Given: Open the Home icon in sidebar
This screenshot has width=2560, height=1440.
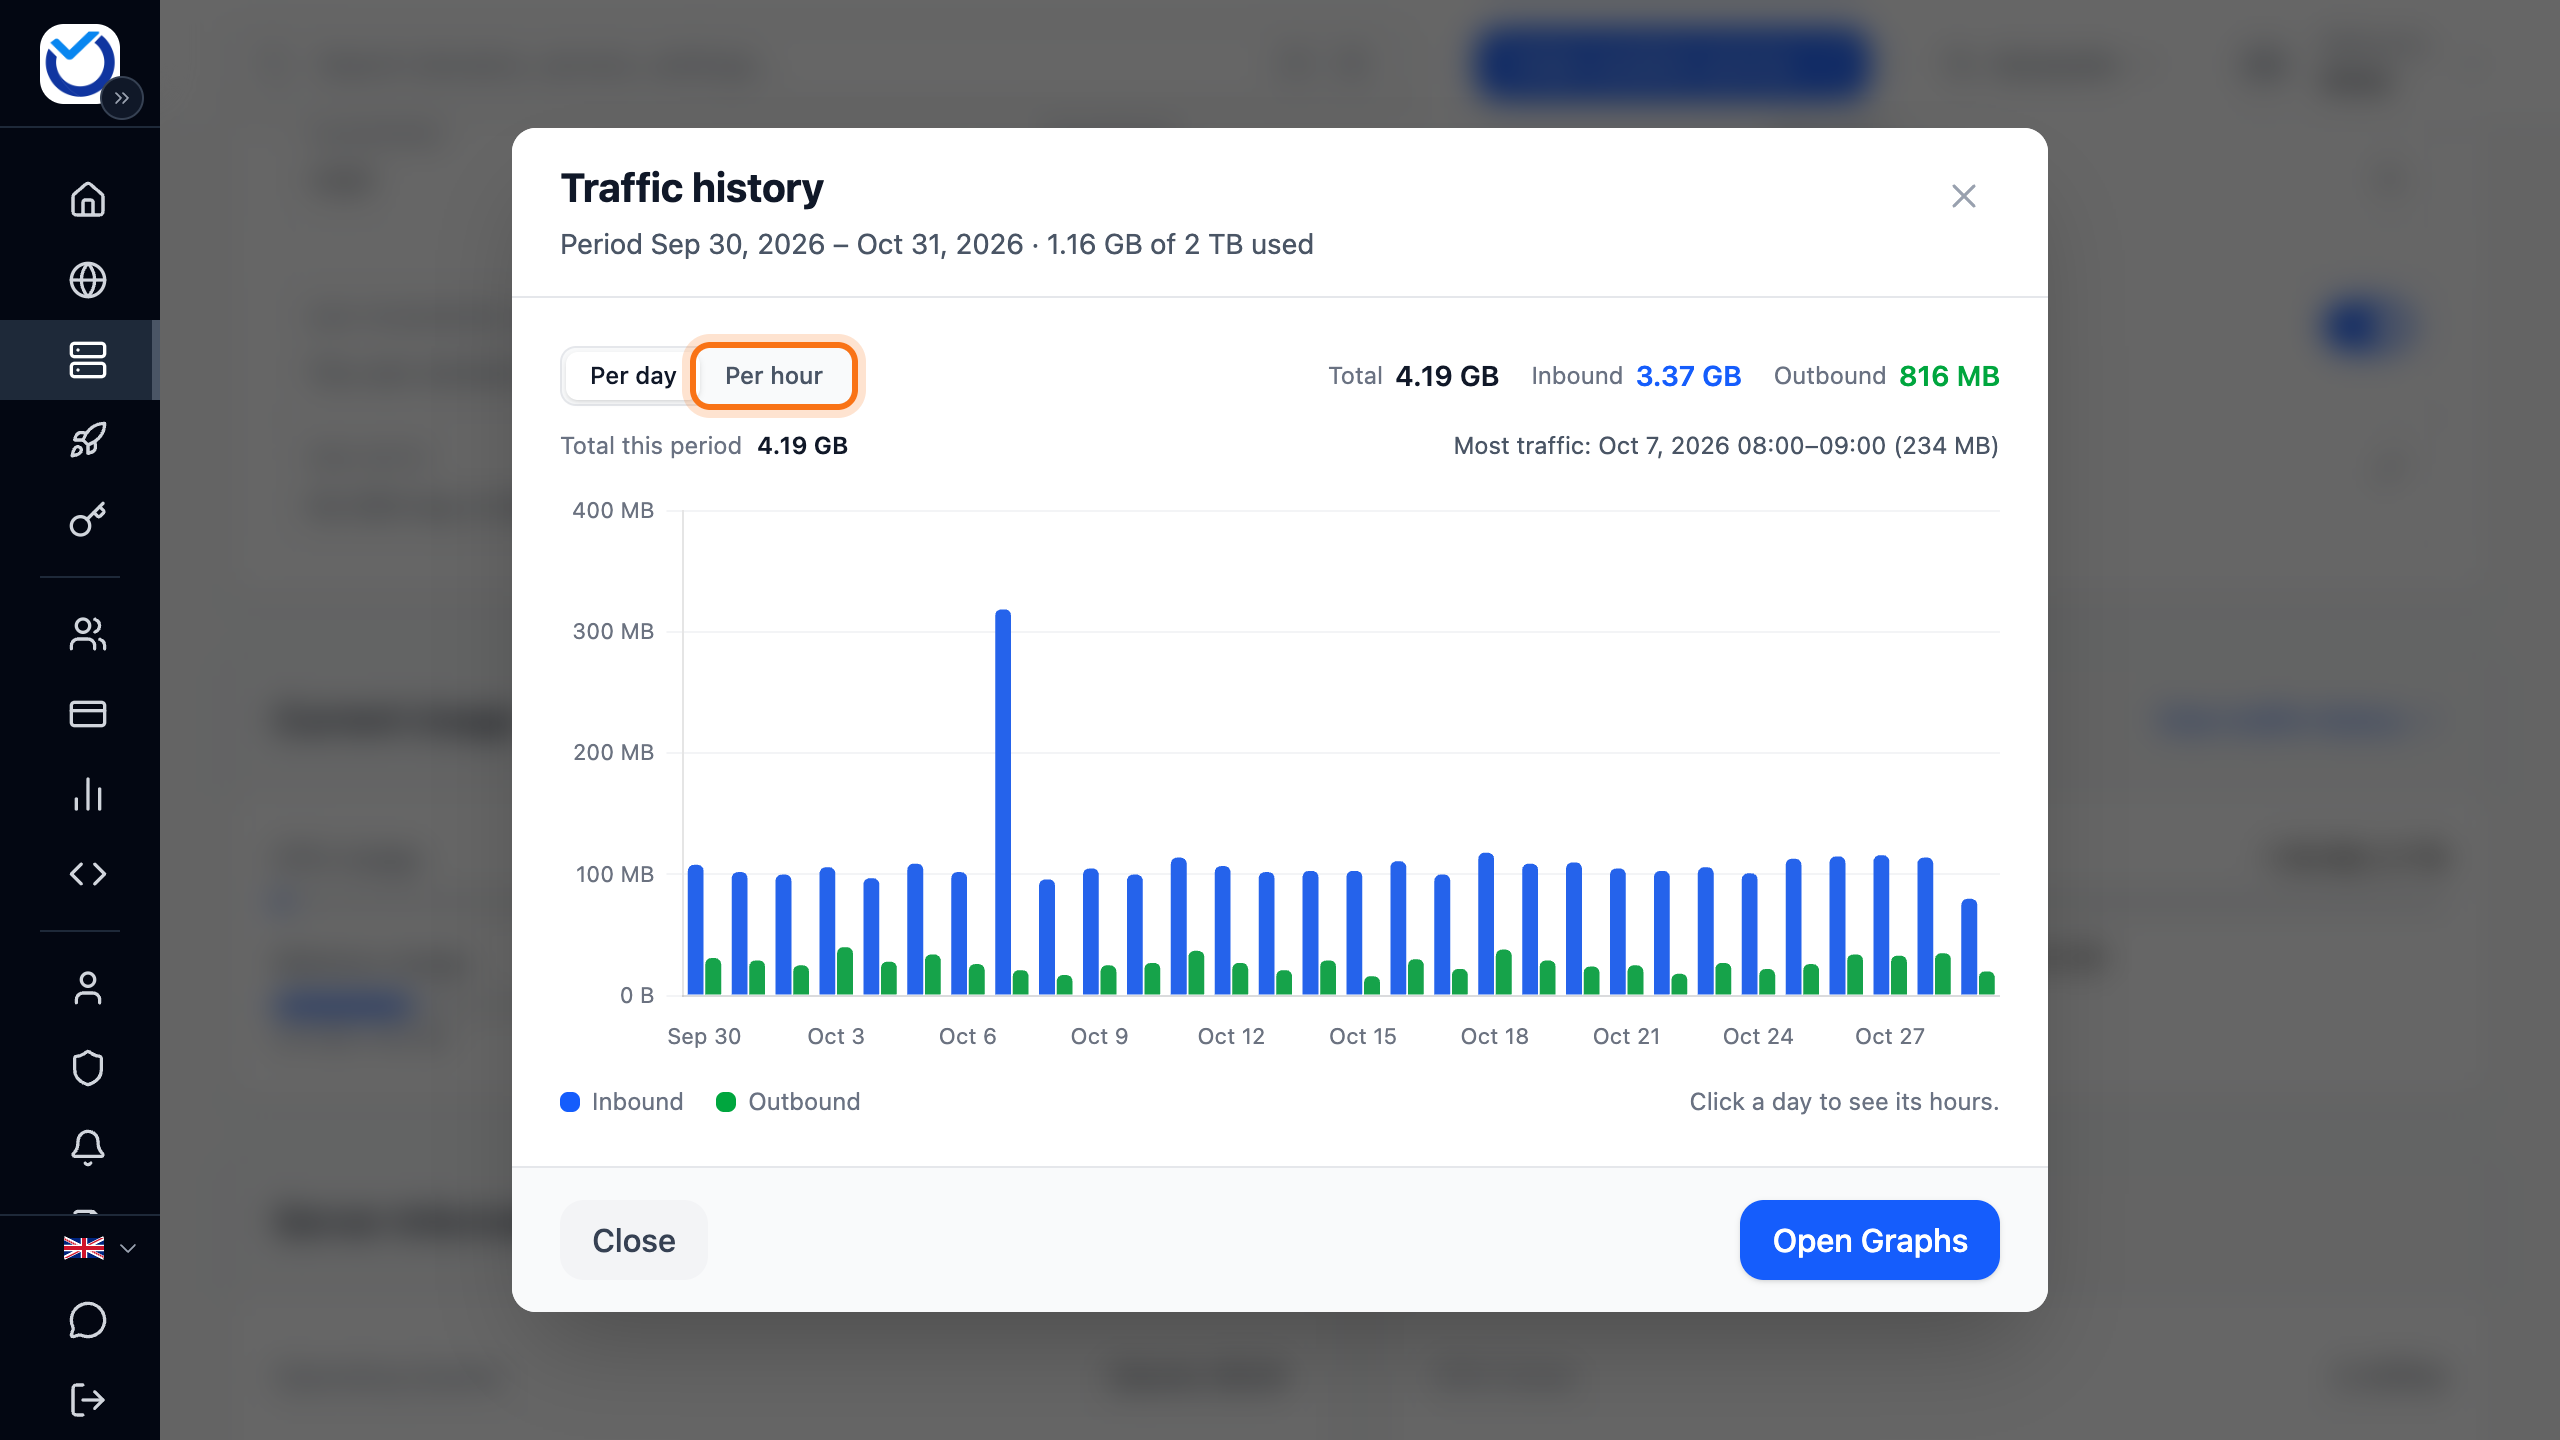Looking at the screenshot, I should [x=88, y=199].
